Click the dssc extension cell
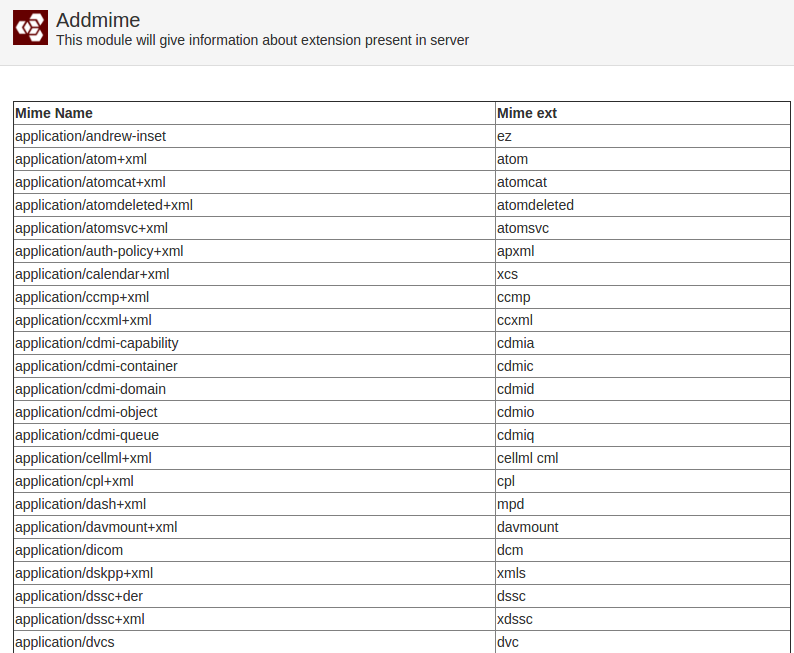Screen dimensions: 794x653 click(643, 596)
